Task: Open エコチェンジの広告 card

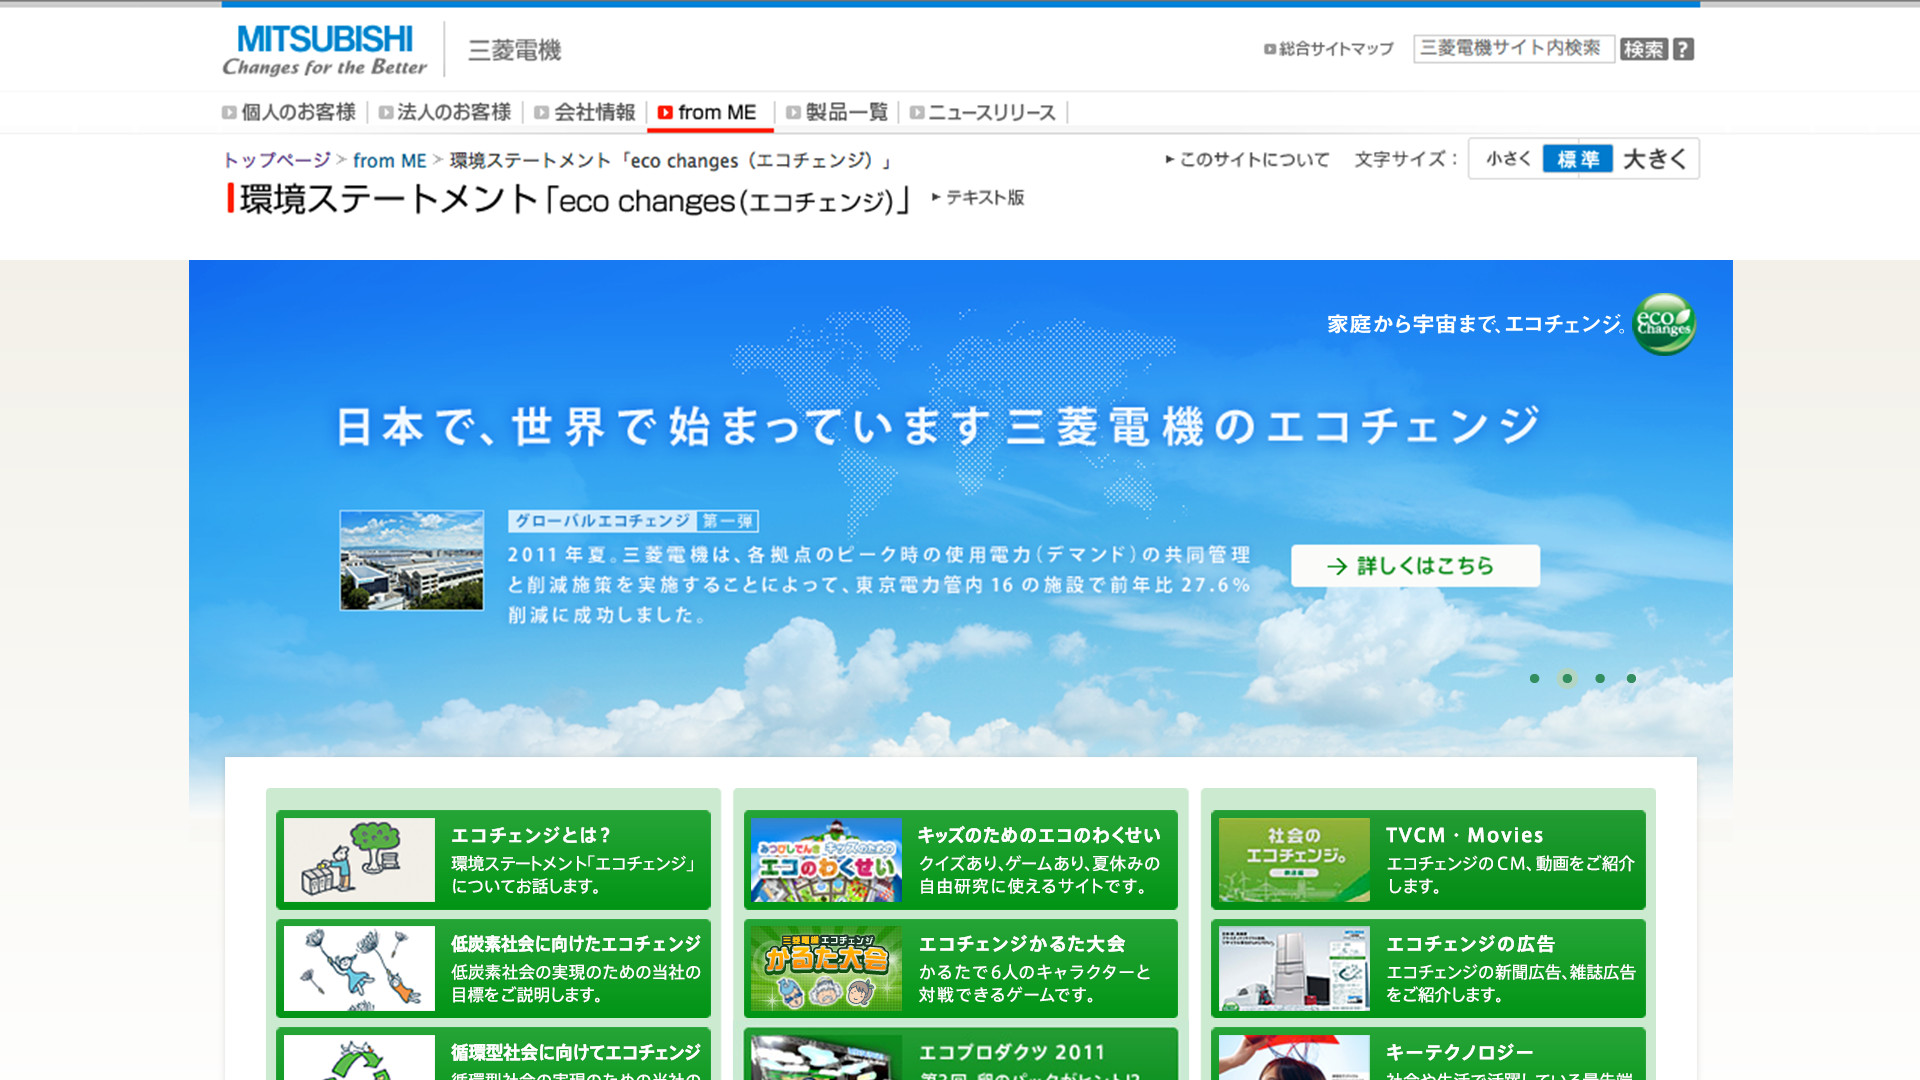Action: click(x=1428, y=968)
